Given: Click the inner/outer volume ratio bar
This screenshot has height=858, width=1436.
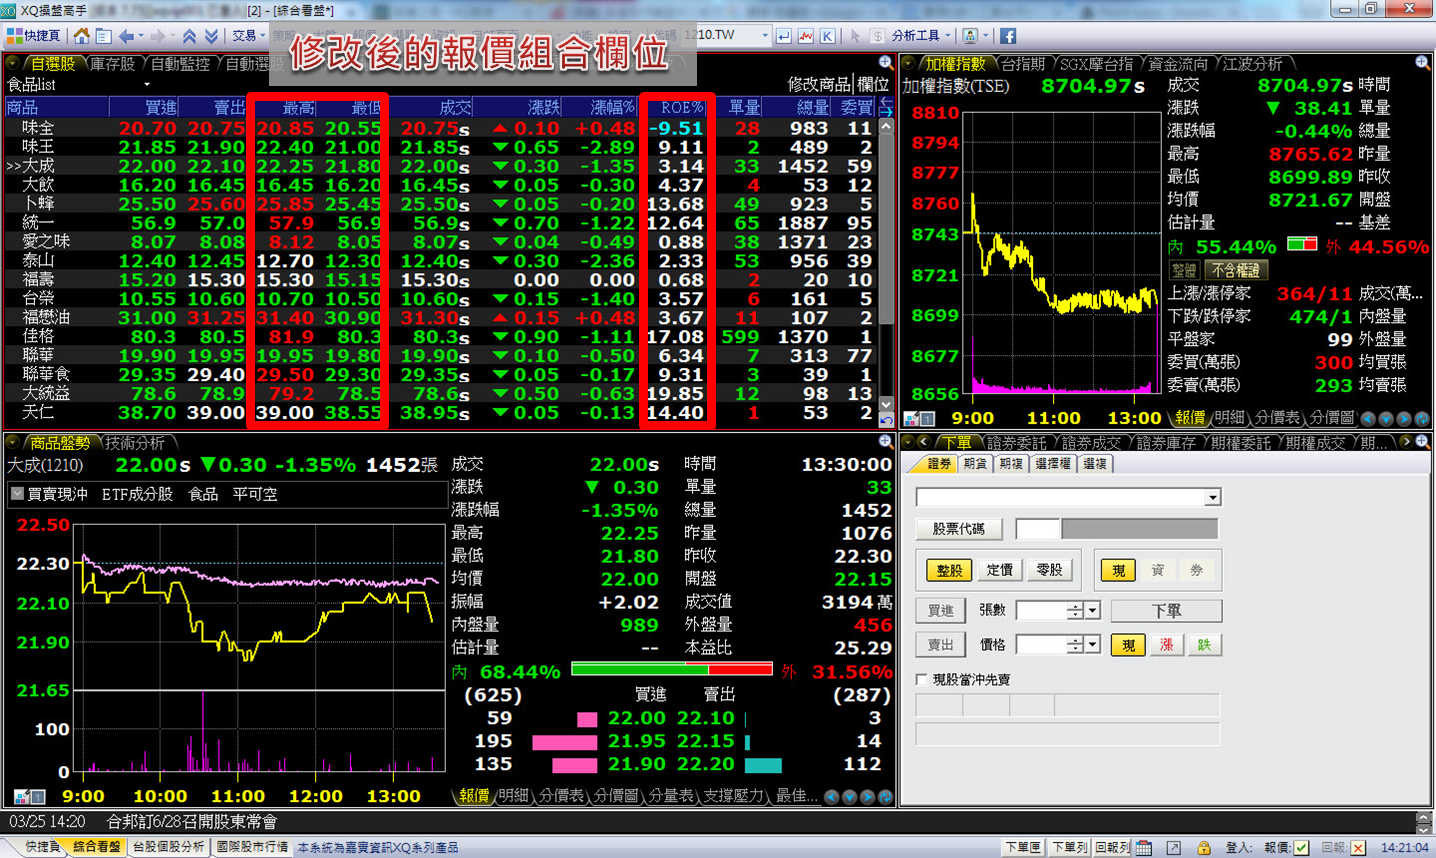Looking at the screenshot, I should pyautogui.click(x=671, y=670).
